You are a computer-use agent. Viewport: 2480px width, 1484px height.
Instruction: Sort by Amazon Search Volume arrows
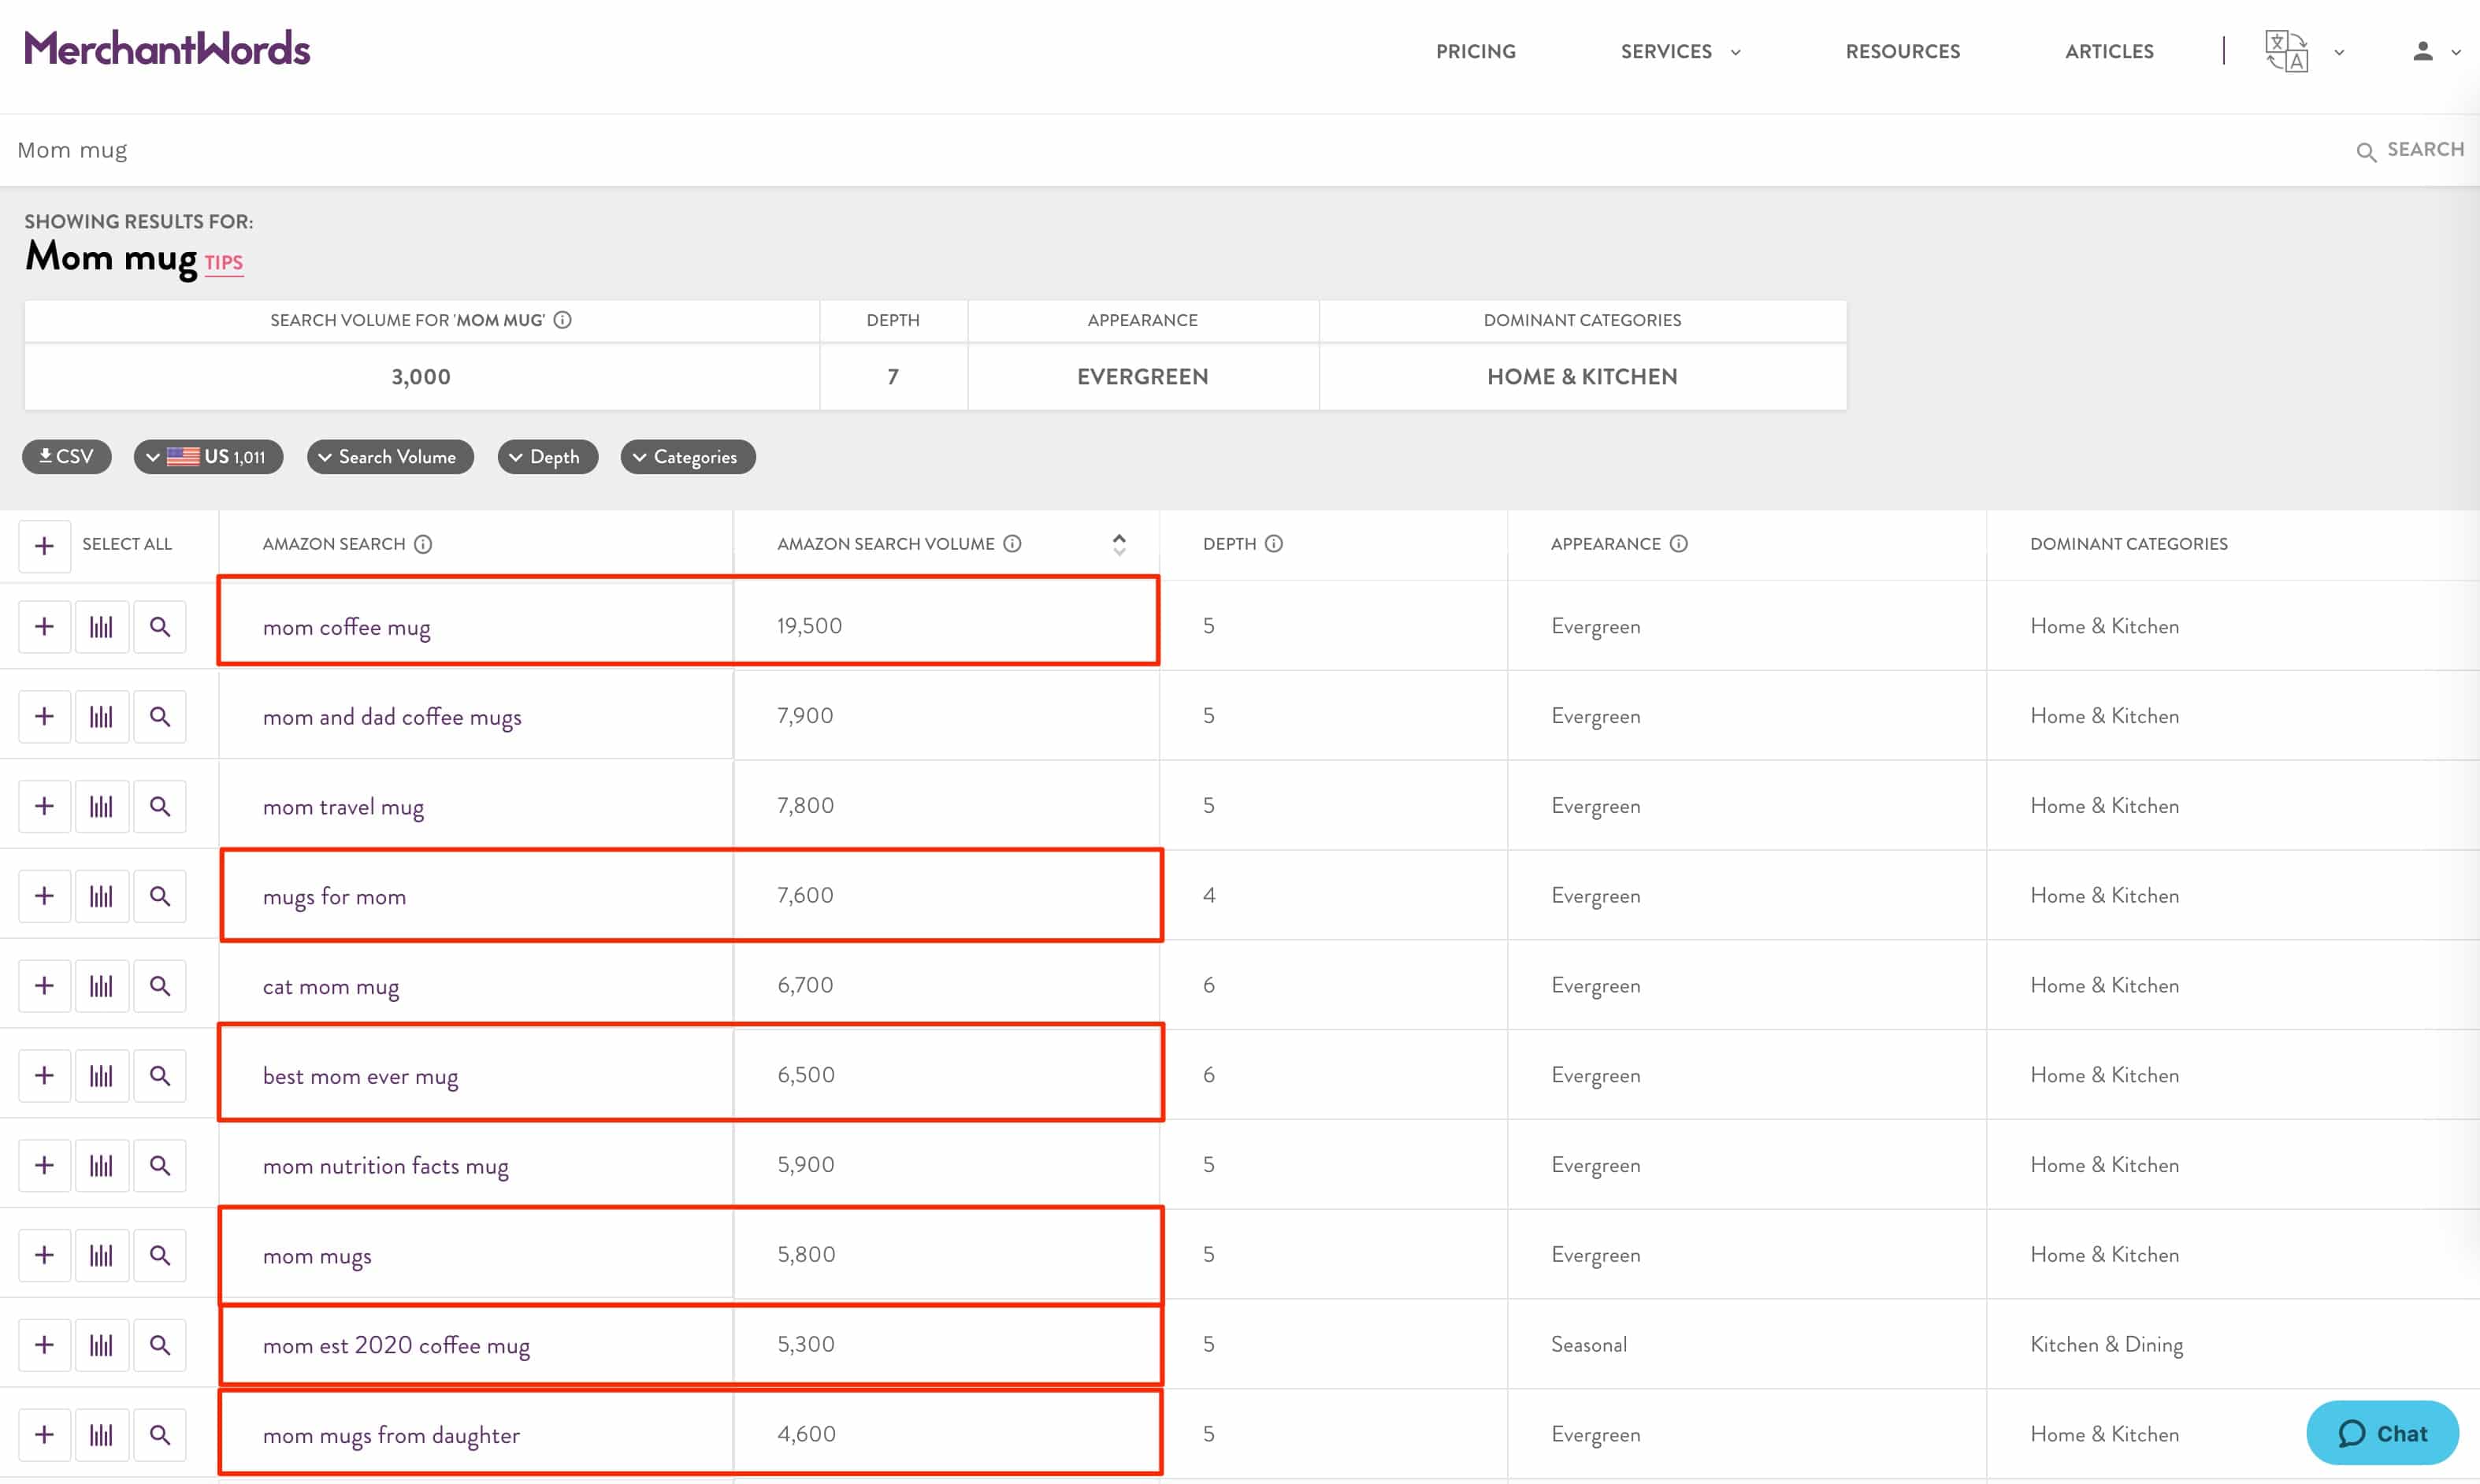point(1119,544)
